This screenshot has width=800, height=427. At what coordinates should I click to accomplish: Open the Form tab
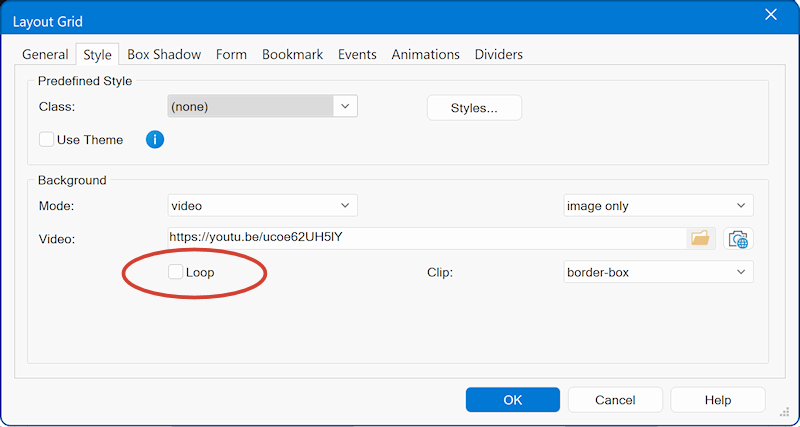[x=231, y=55]
